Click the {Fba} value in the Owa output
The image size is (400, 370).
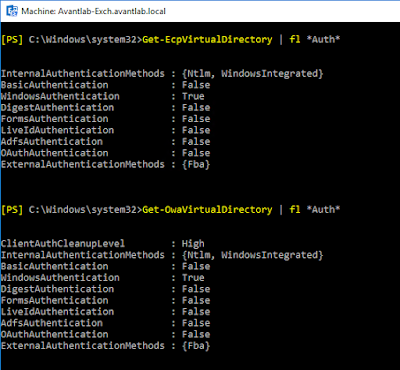(x=196, y=346)
